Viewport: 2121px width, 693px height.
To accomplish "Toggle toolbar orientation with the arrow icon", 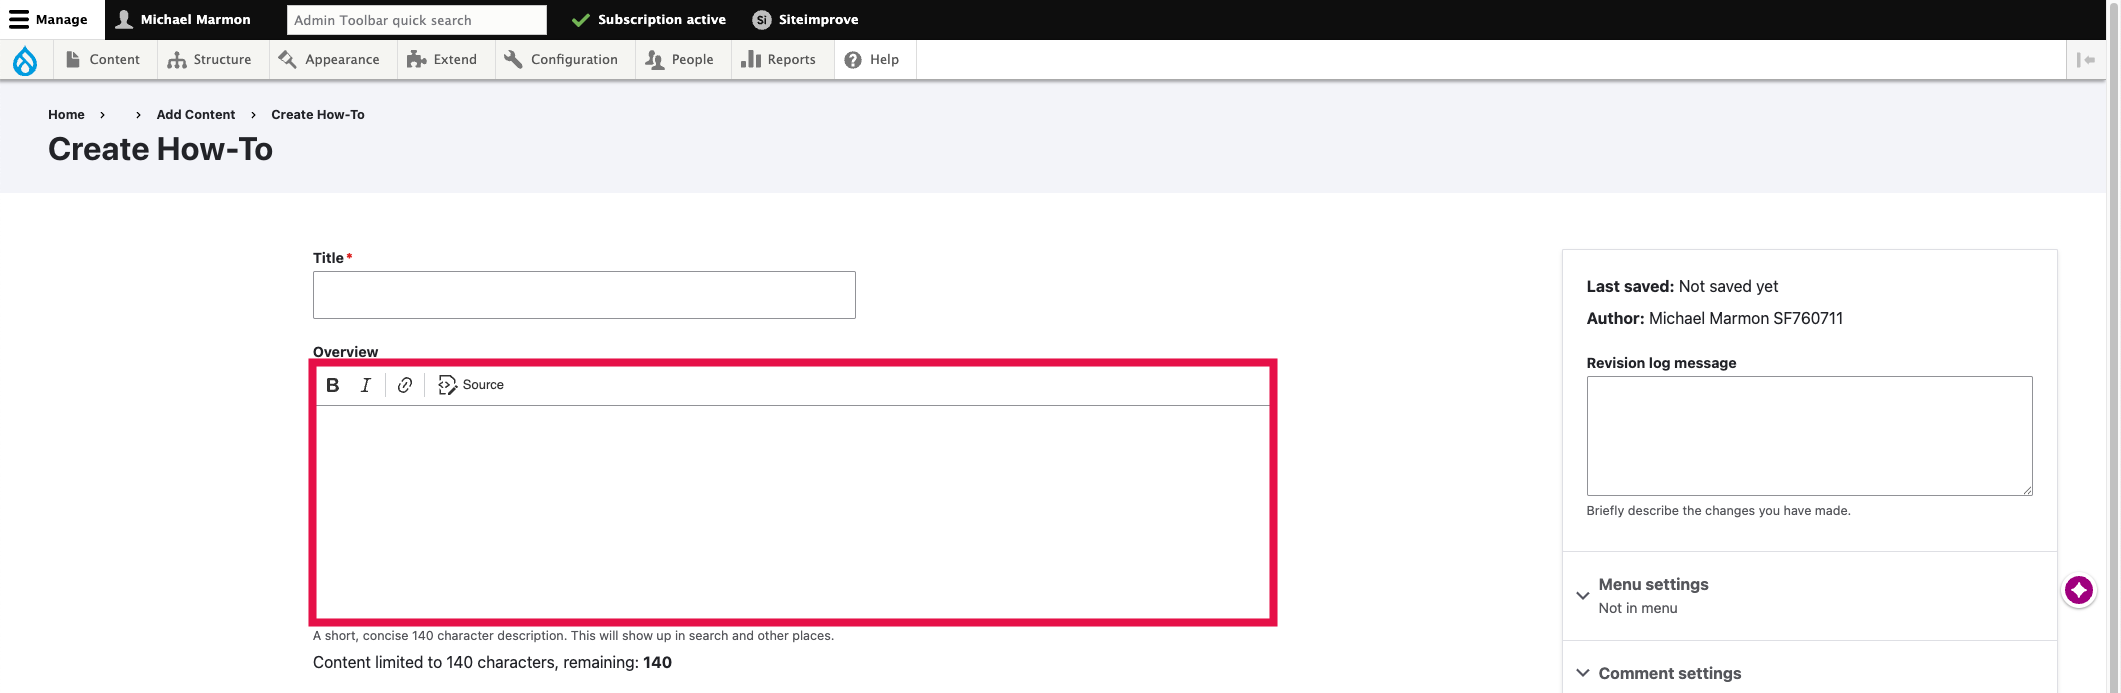I will (2085, 60).
